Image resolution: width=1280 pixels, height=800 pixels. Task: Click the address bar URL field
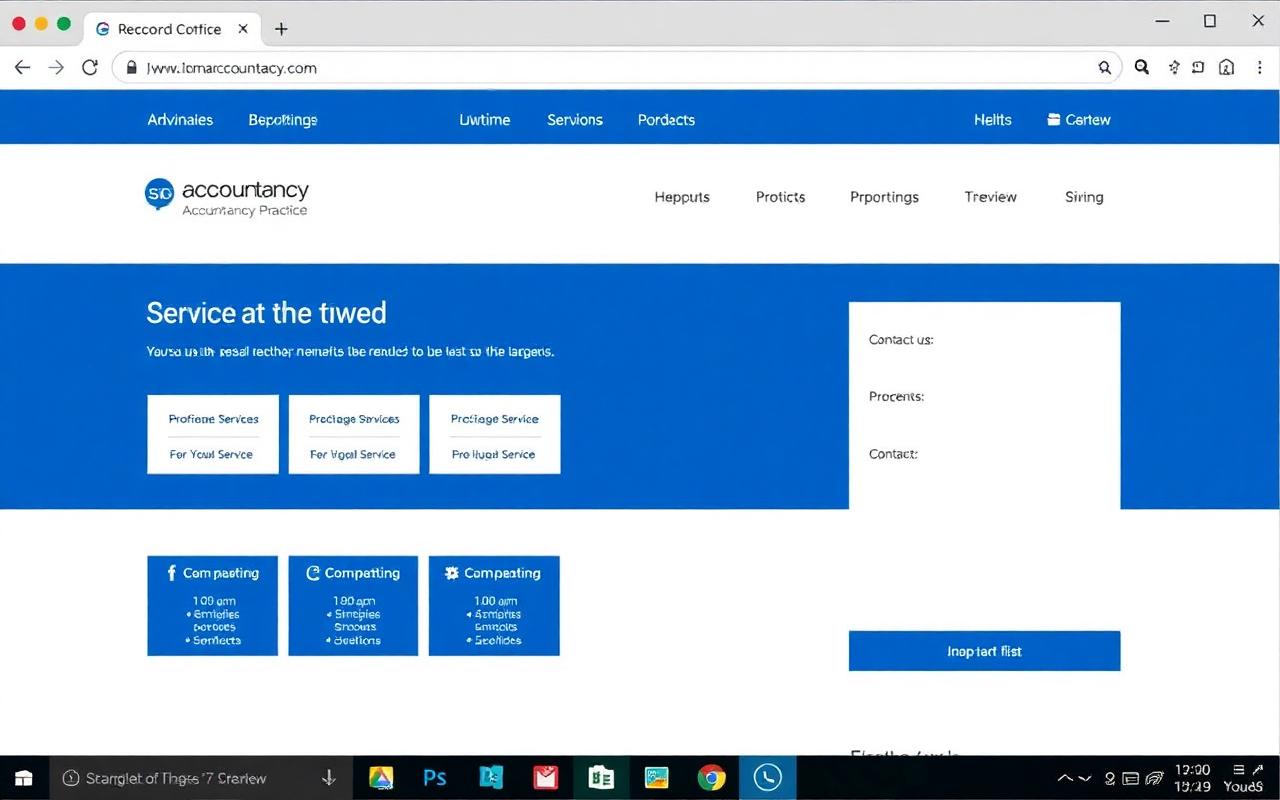click(x=617, y=68)
